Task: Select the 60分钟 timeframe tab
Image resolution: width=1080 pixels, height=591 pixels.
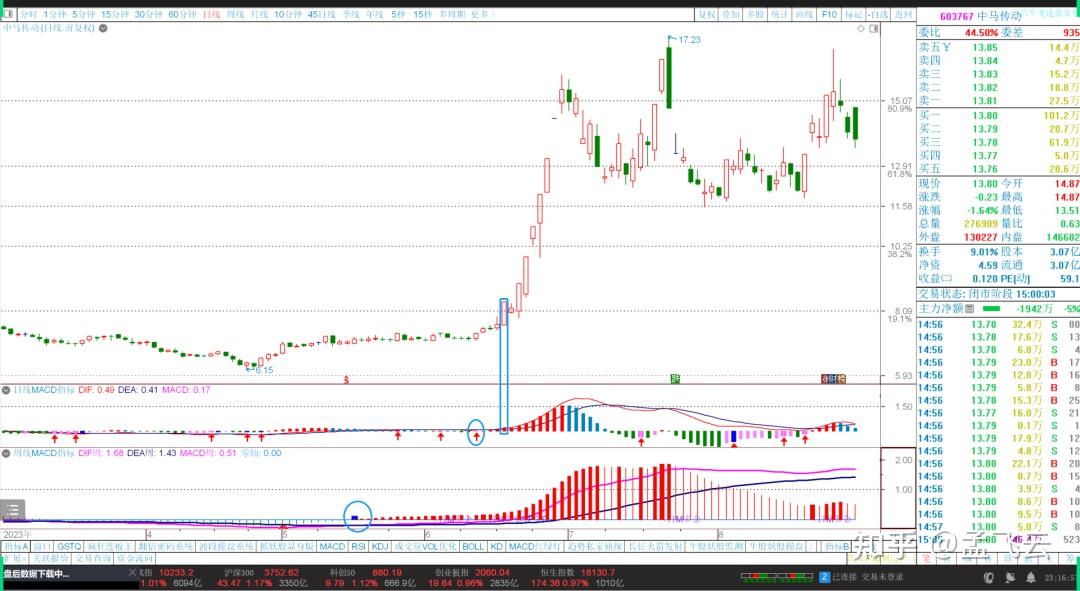Action: pyautogui.click(x=182, y=14)
